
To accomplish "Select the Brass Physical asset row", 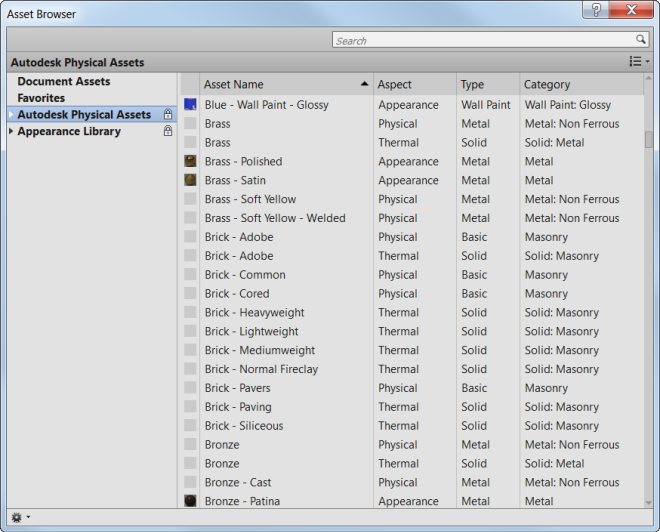I will pyautogui.click(x=412, y=124).
